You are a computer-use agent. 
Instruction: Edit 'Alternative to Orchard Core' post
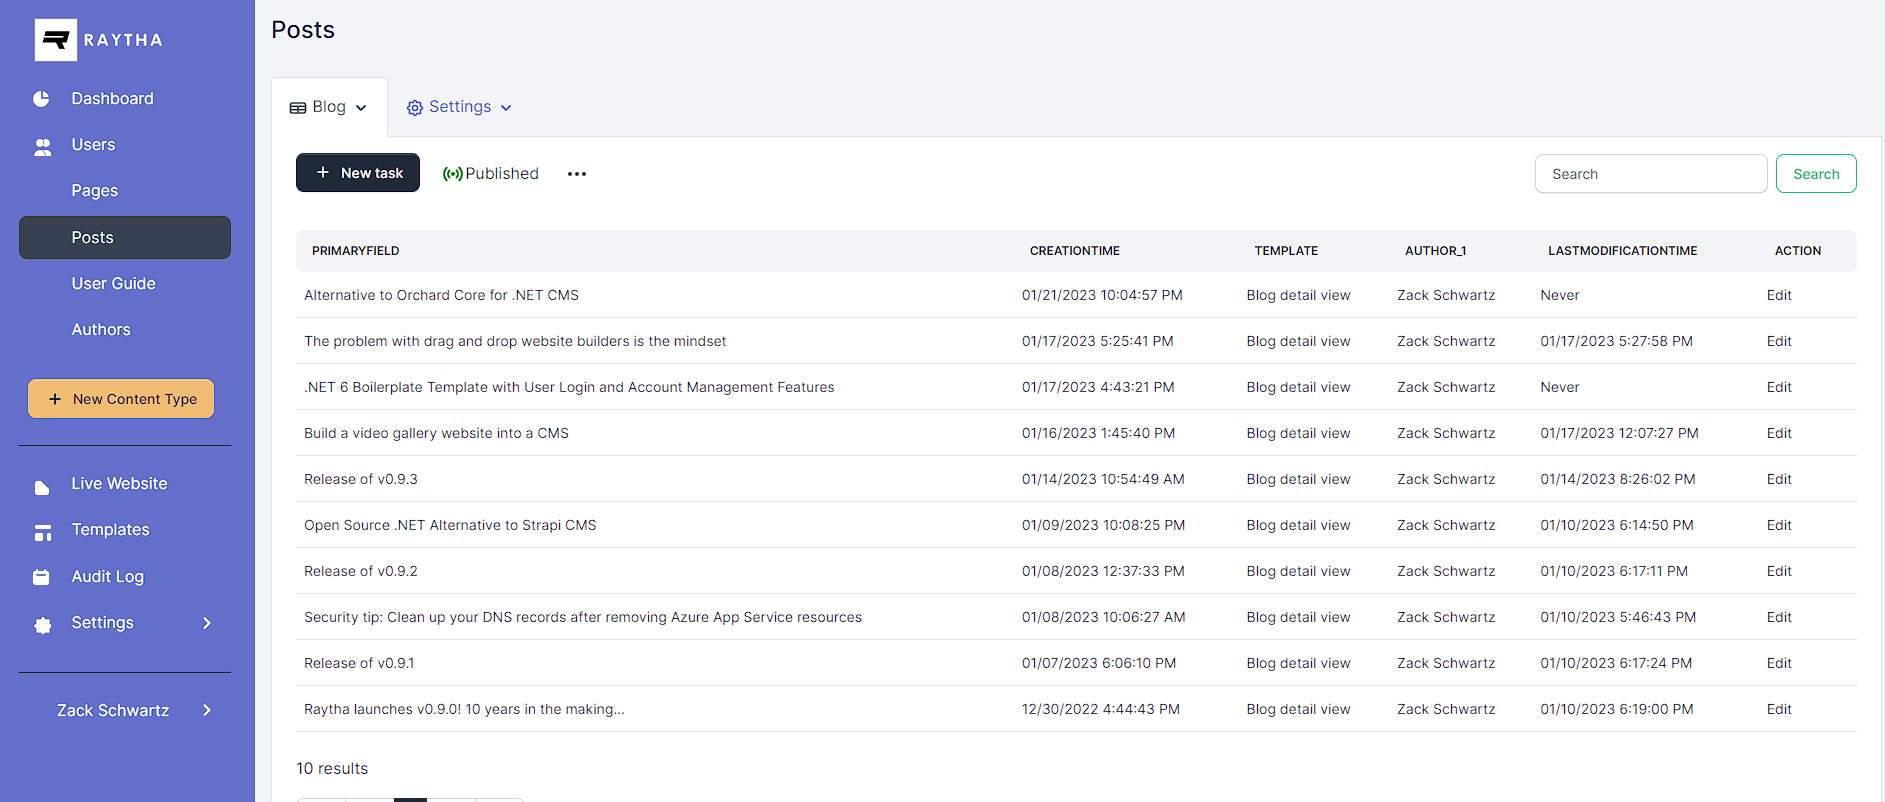click(x=1779, y=296)
